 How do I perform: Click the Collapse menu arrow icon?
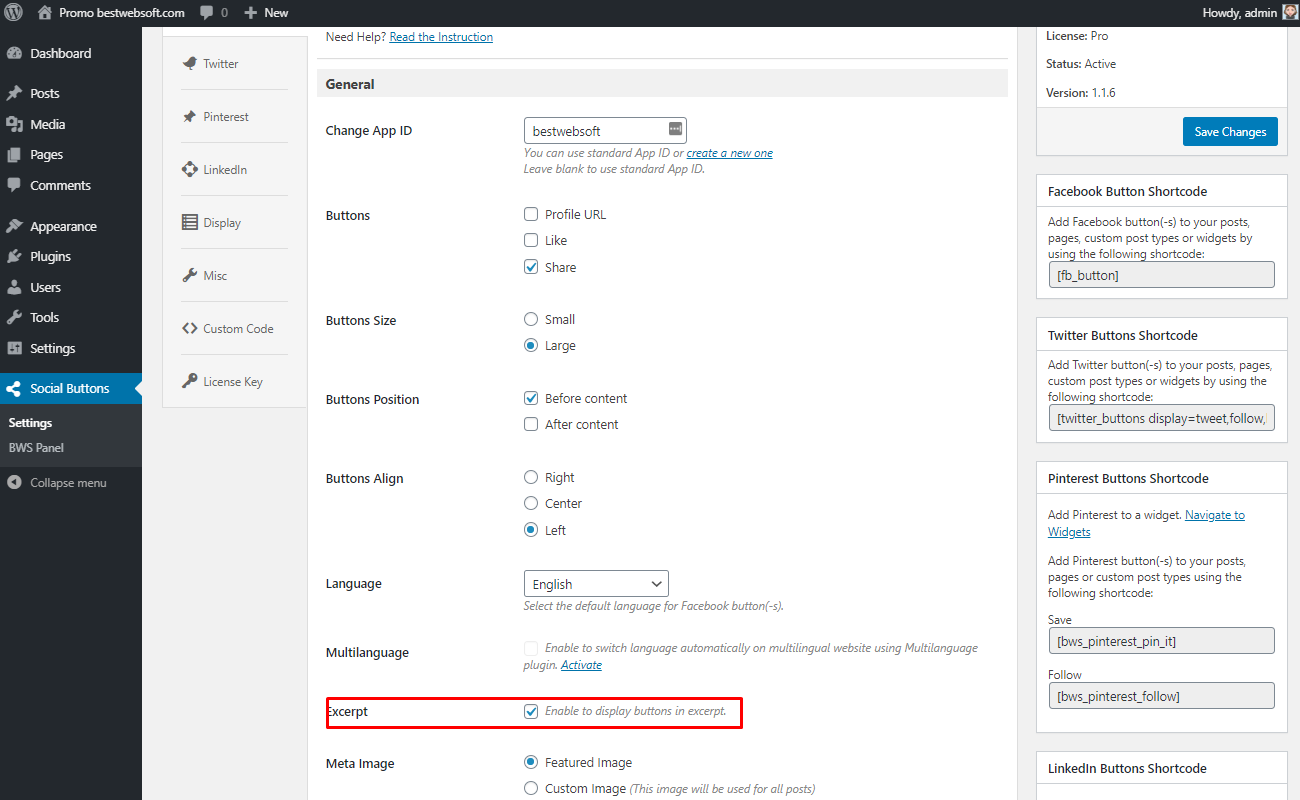click(14, 482)
